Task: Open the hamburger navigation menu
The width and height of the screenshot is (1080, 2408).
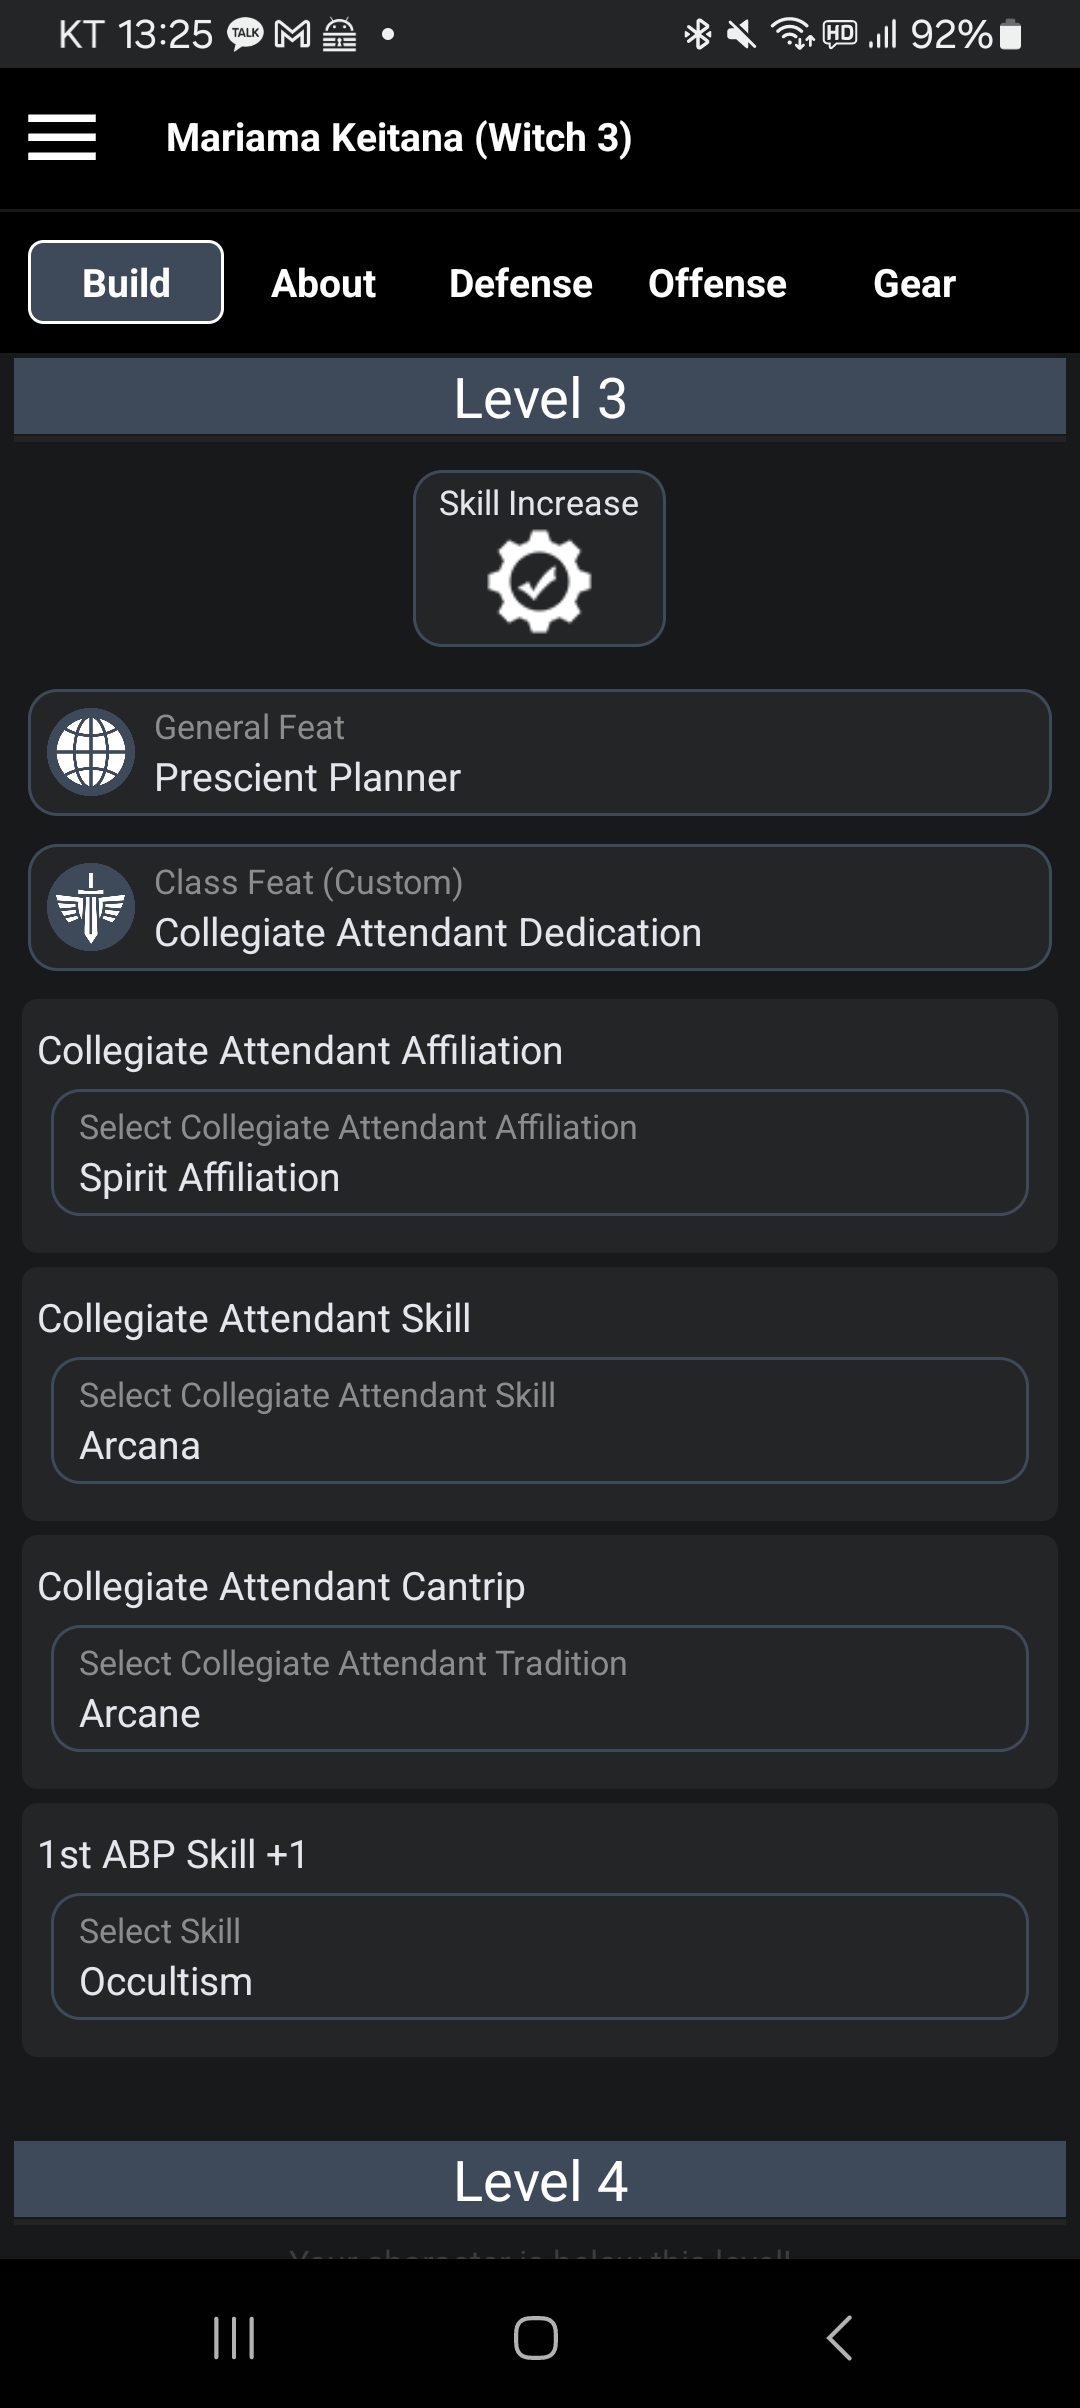Action: pyautogui.click(x=62, y=137)
